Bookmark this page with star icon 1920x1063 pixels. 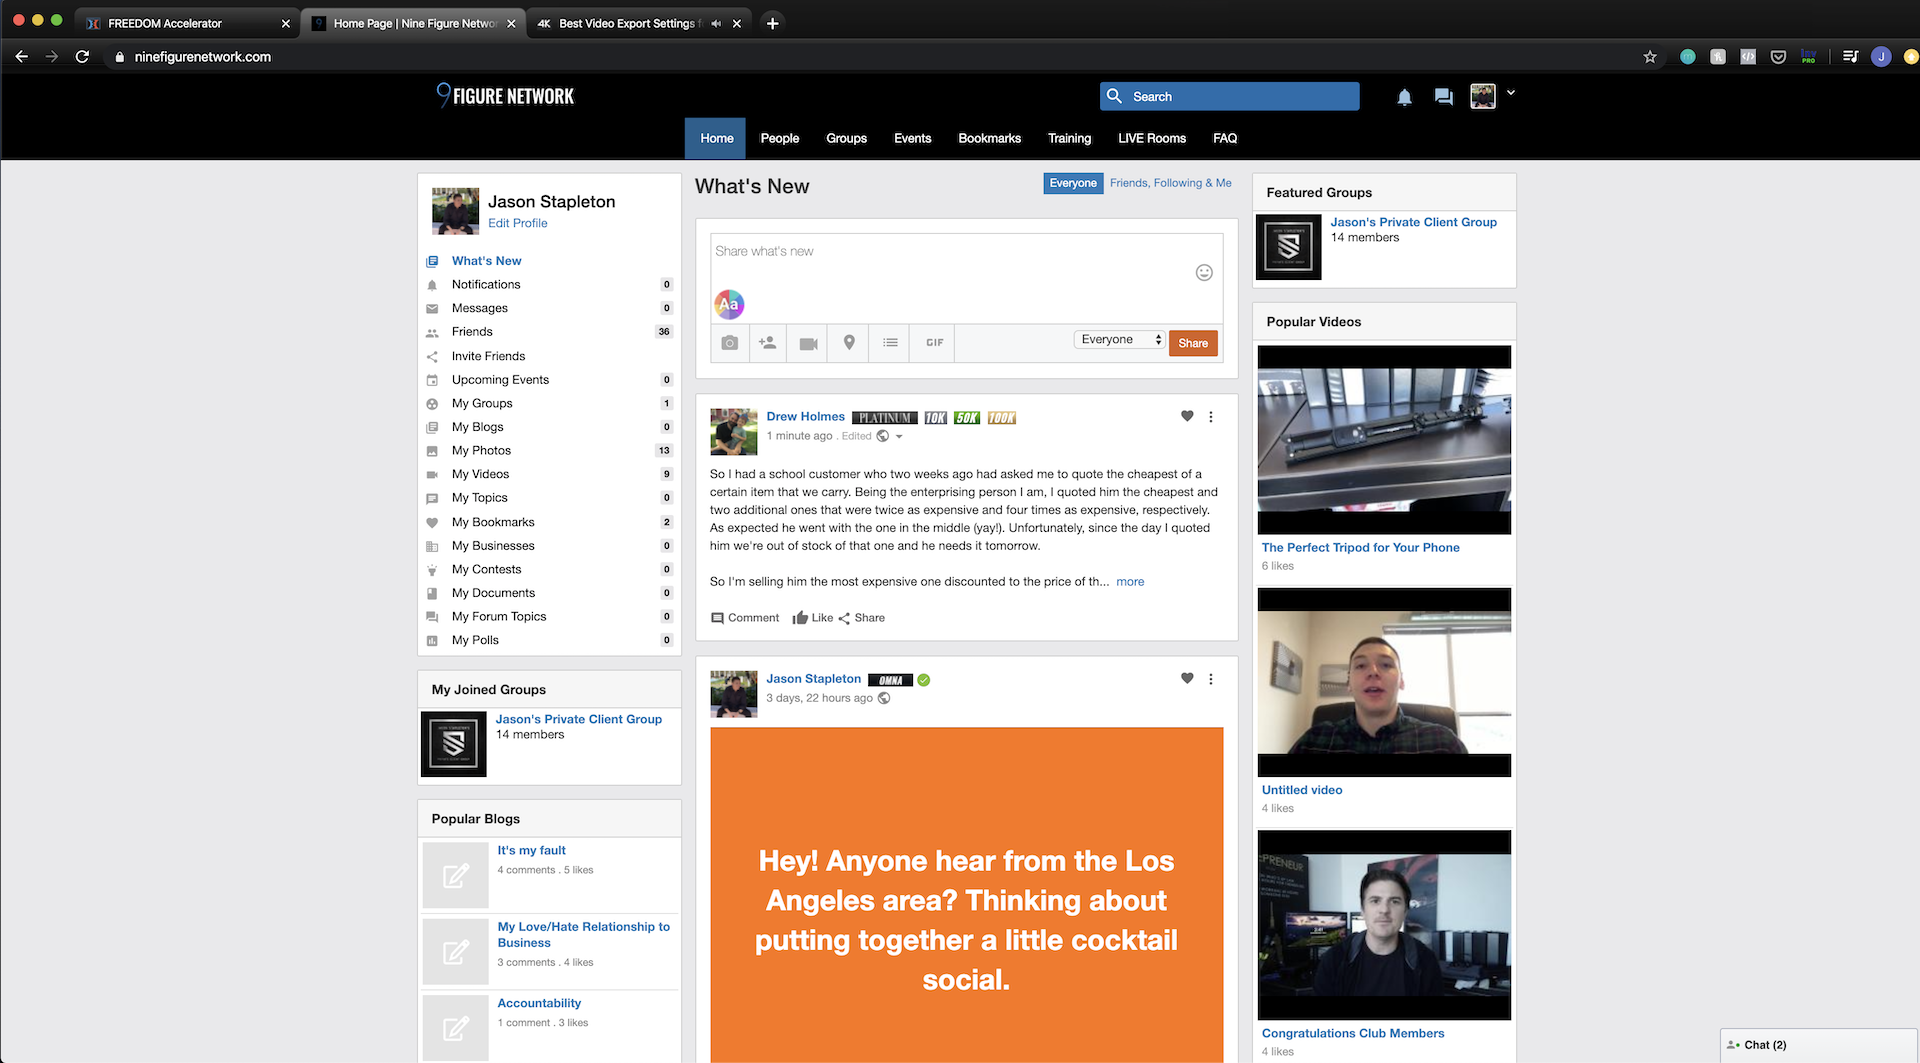coord(1650,57)
